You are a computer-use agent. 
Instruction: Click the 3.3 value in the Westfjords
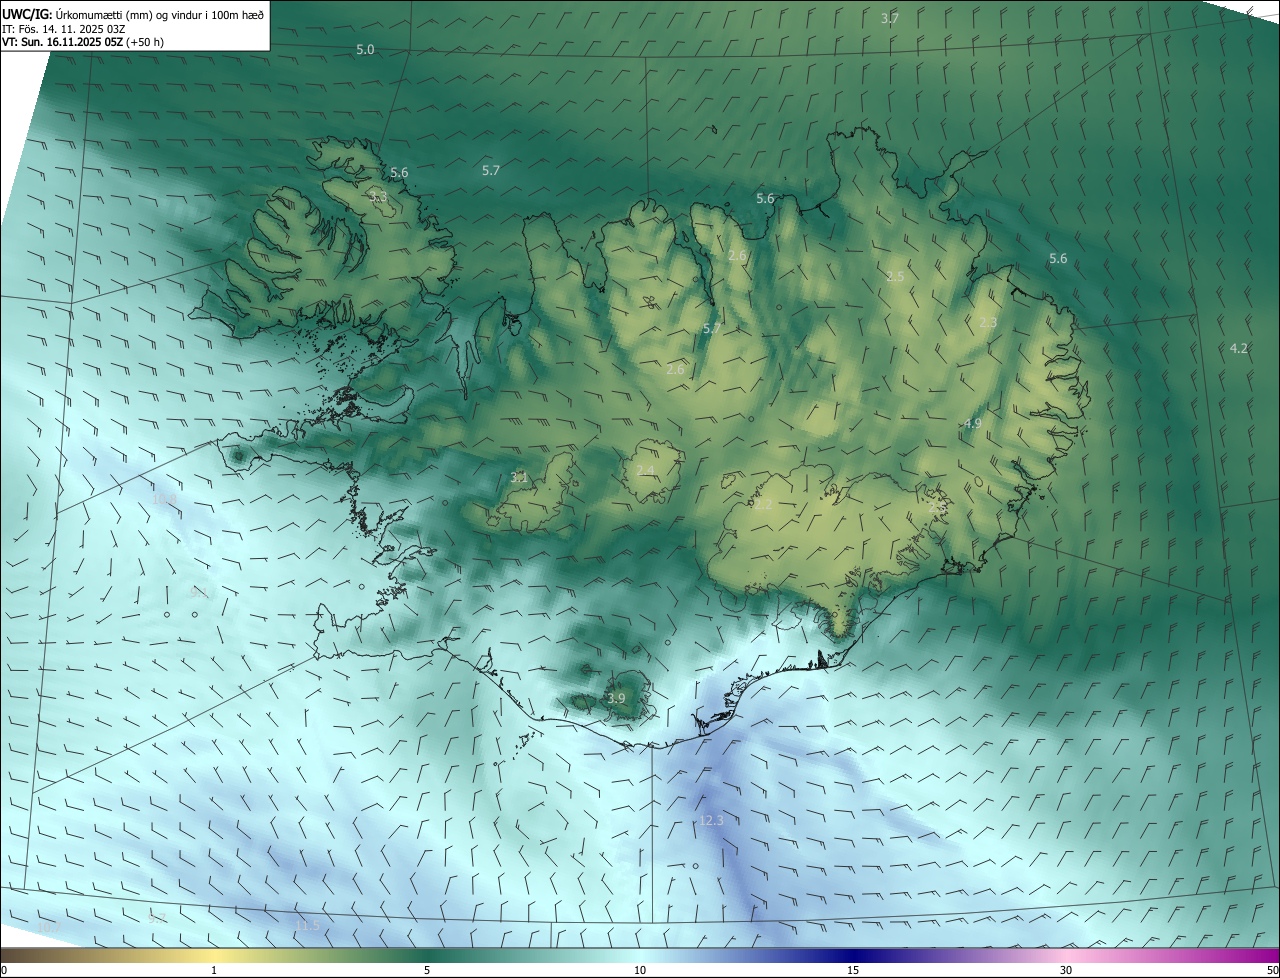[377, 197]
